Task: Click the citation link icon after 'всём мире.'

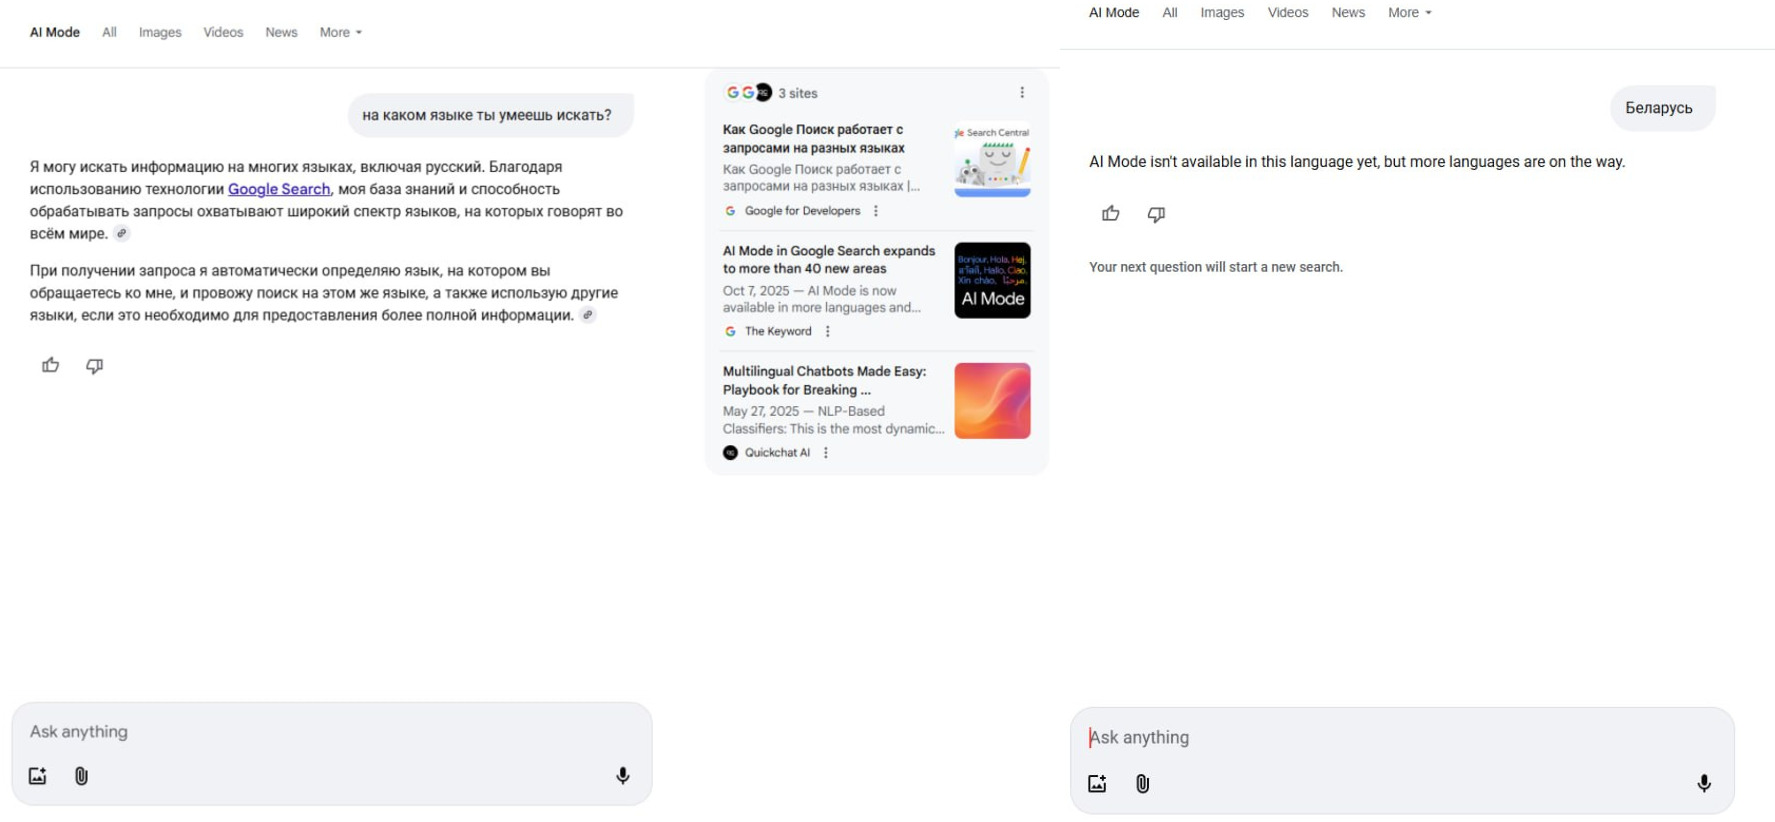Action: pyautogui.click(x=121, y=234)
